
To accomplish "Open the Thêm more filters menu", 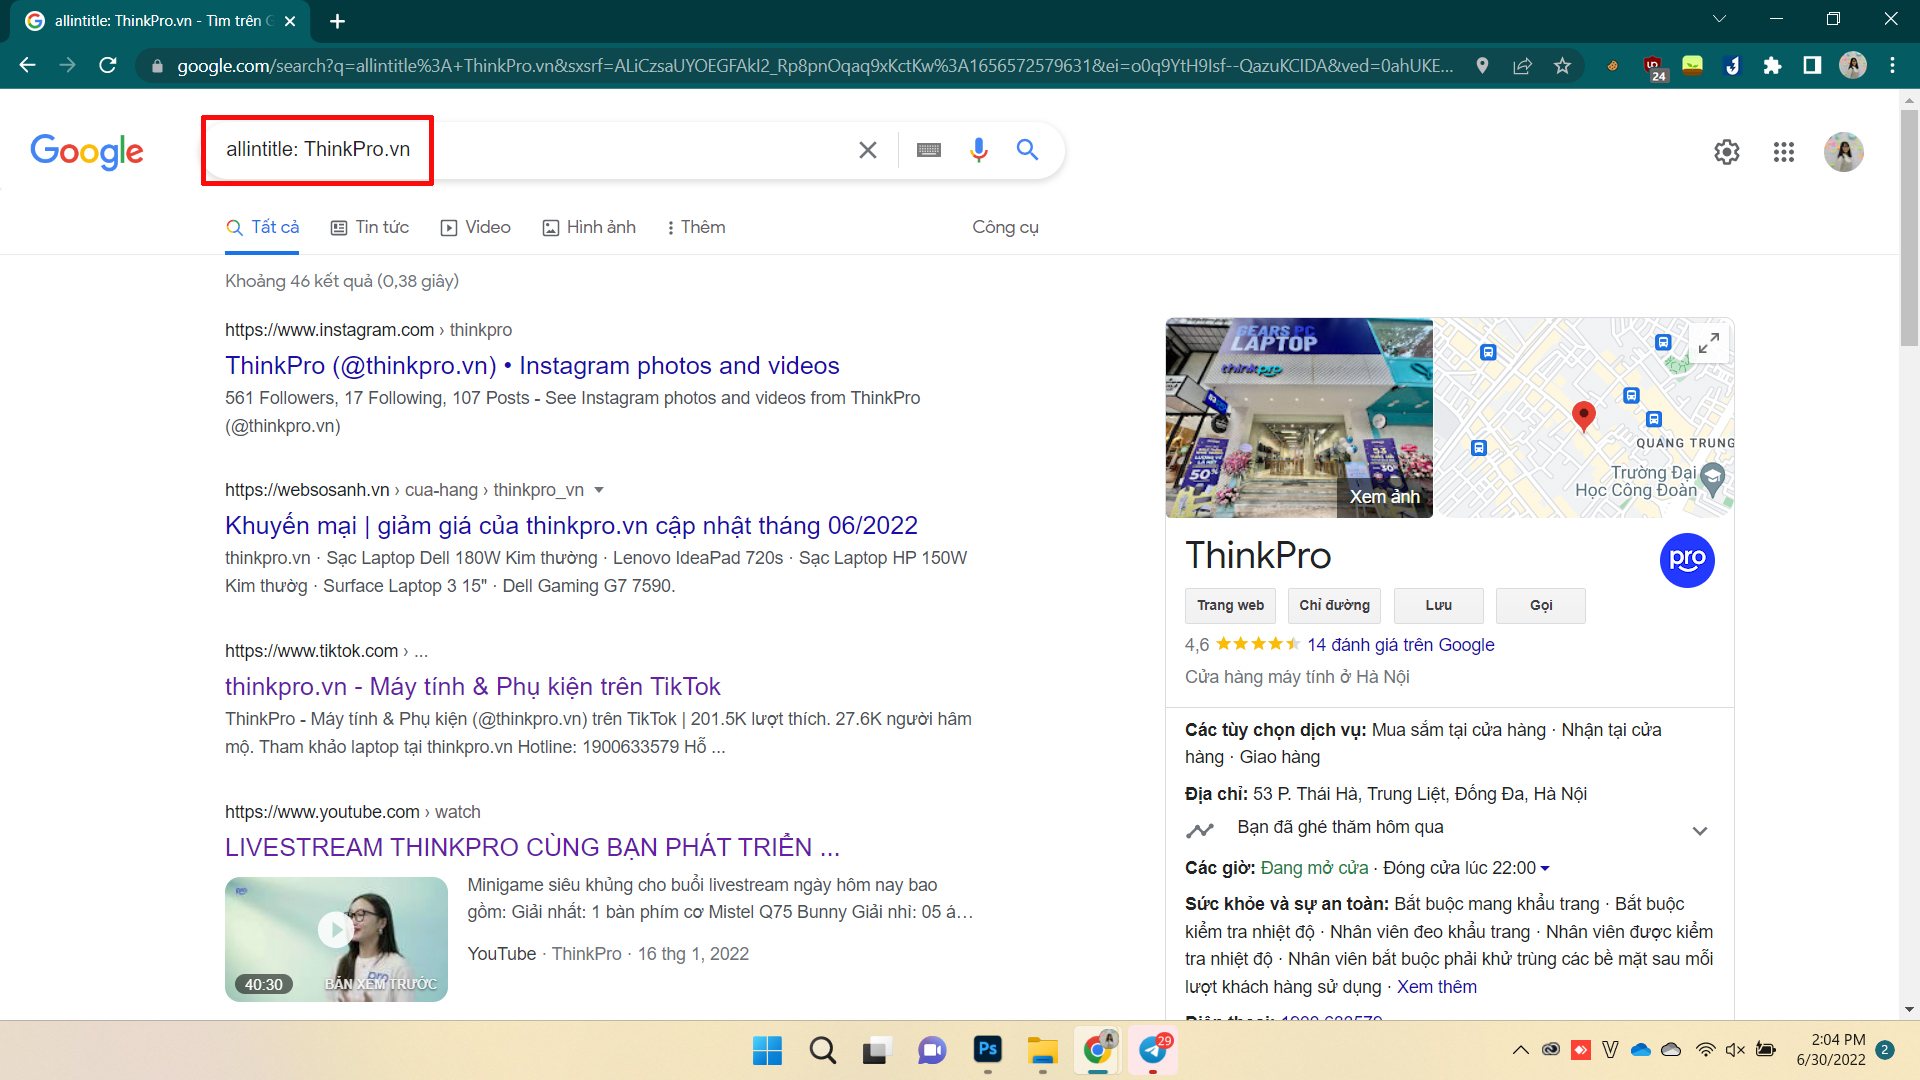I will 696,227.
